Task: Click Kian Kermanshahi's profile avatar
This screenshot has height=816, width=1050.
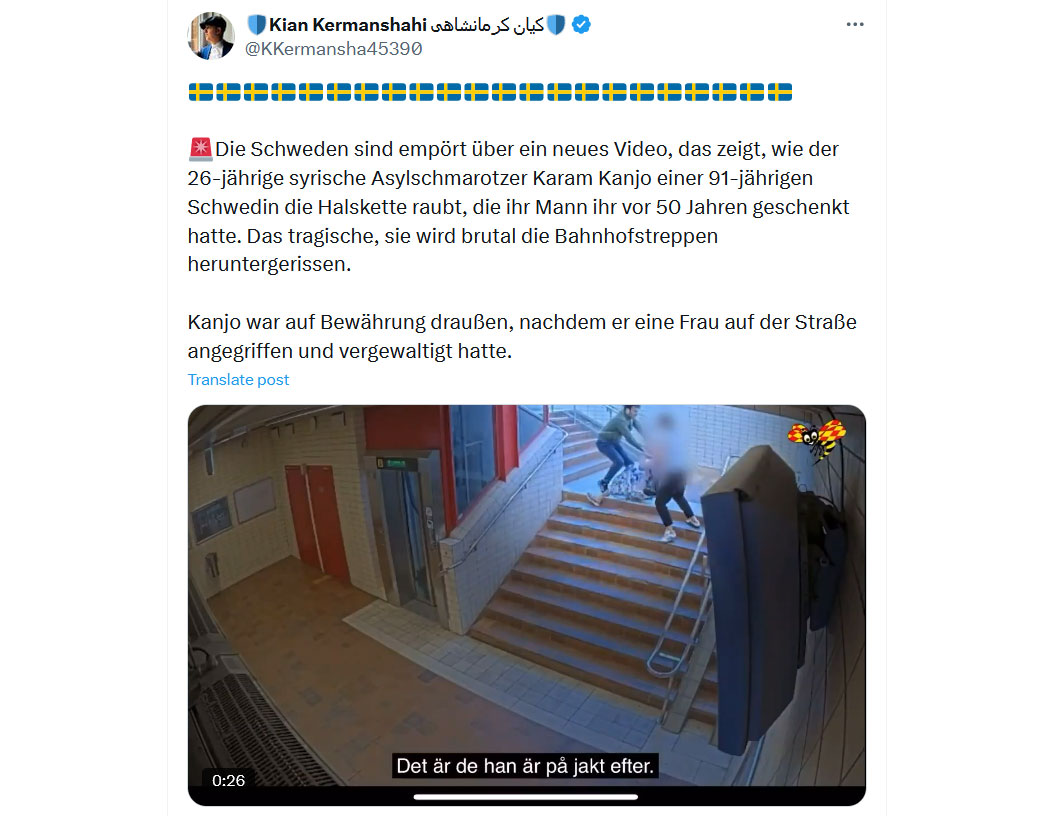Action: click(211, 36)
